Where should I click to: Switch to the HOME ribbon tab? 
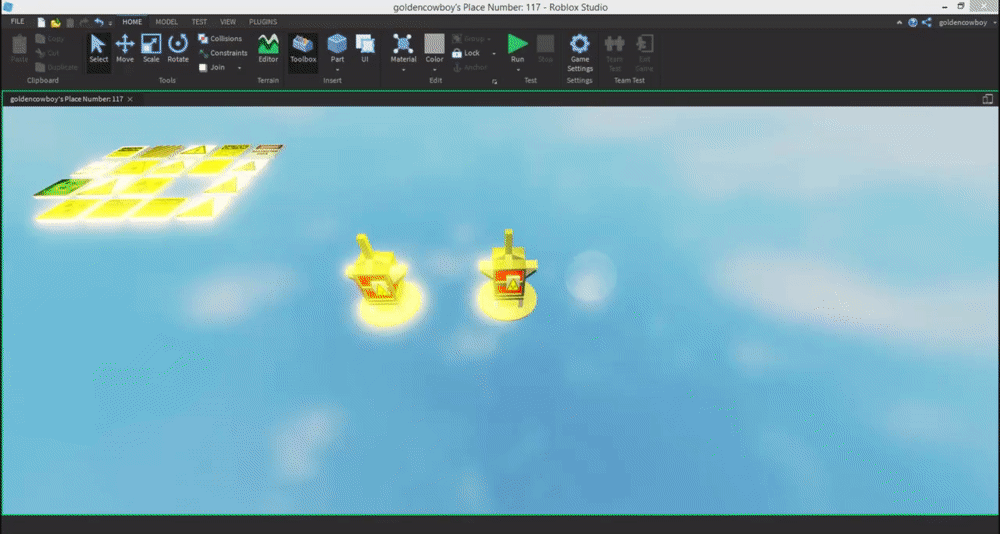(x=132, y=22)
